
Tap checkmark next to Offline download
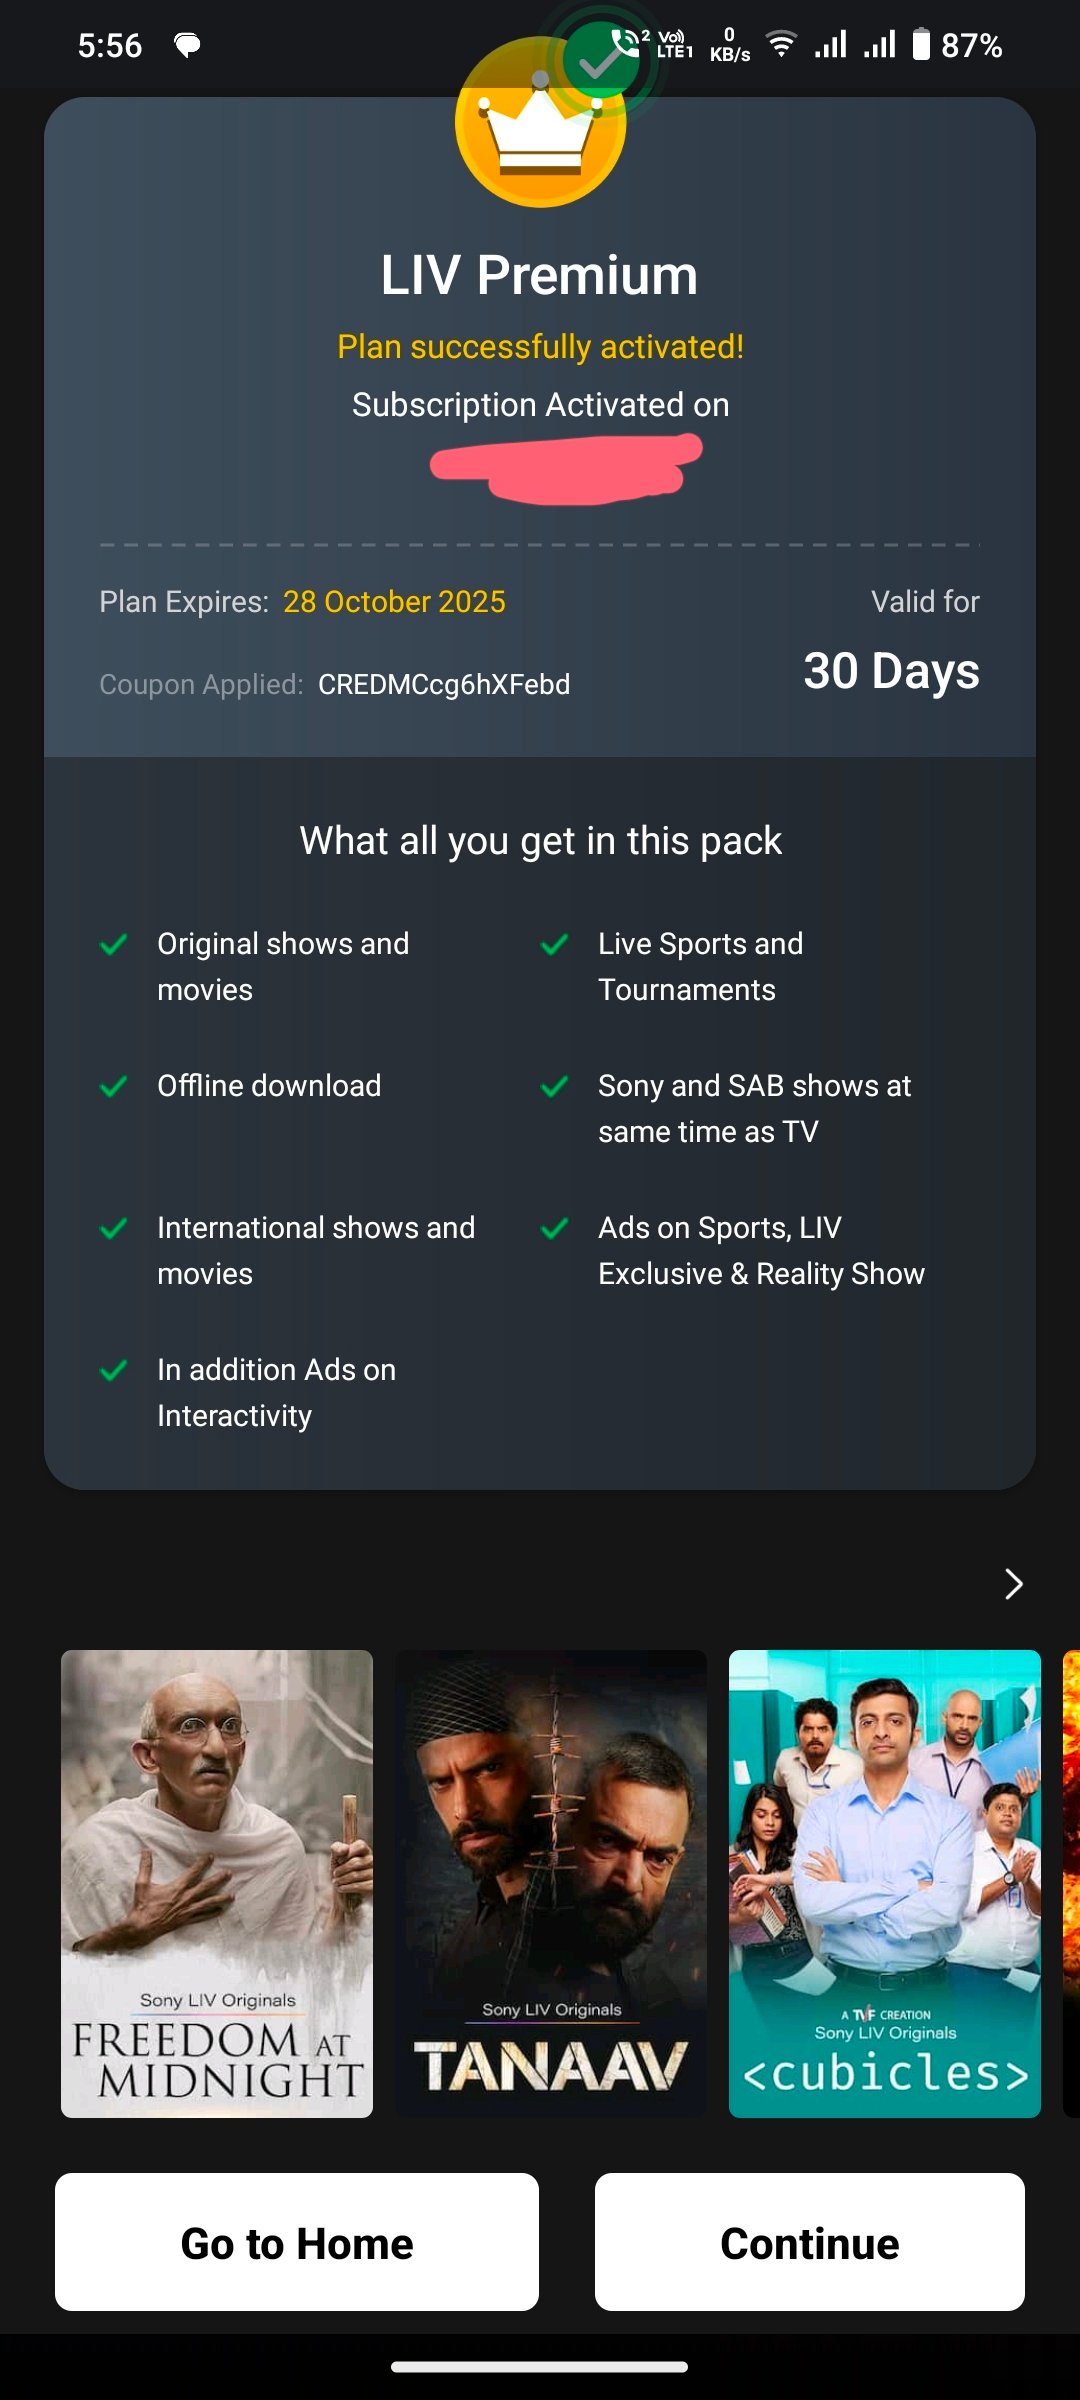(x=114, y=1086)
